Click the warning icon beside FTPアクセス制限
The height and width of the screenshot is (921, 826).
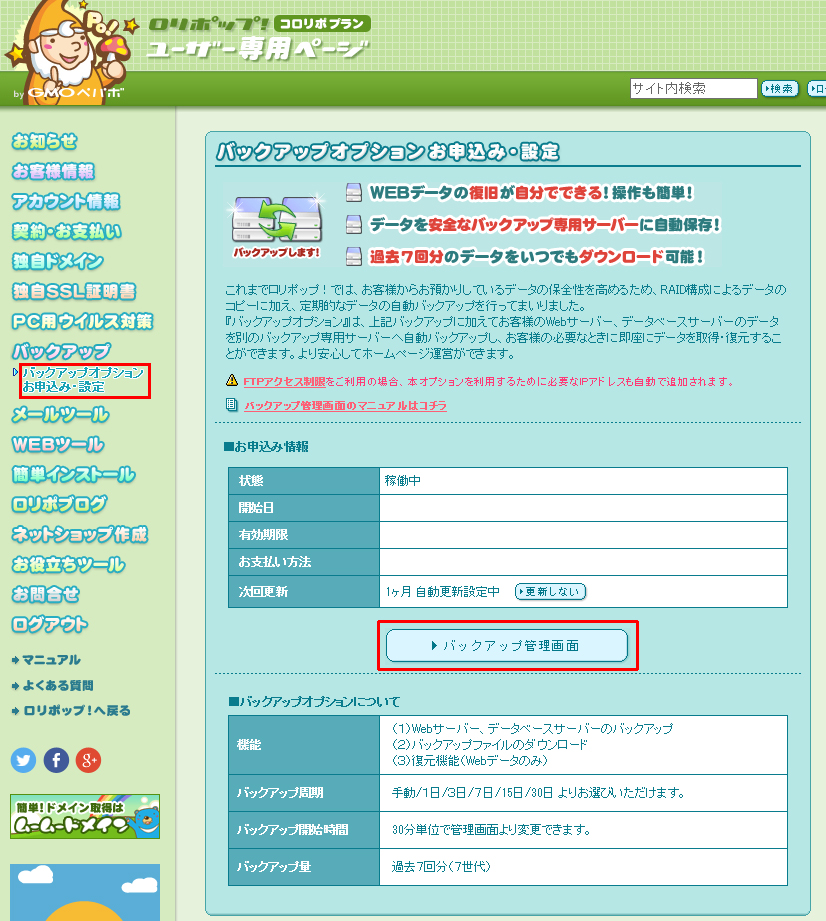232,381
